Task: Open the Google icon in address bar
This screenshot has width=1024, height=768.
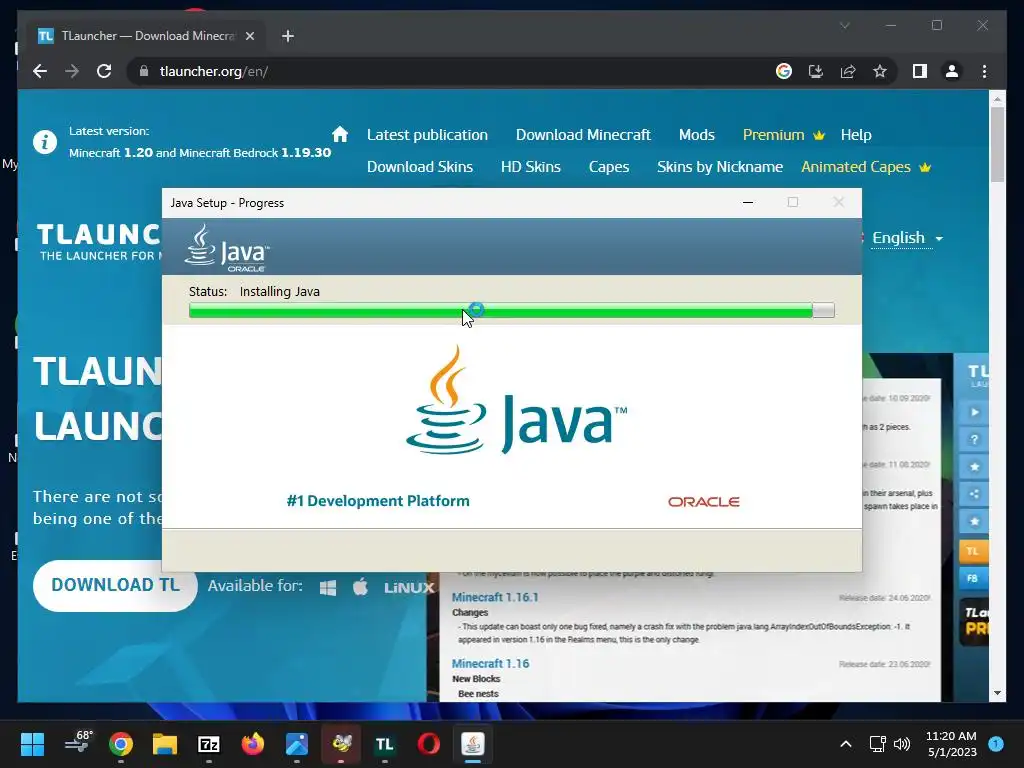Action: (x=784, y=71)
